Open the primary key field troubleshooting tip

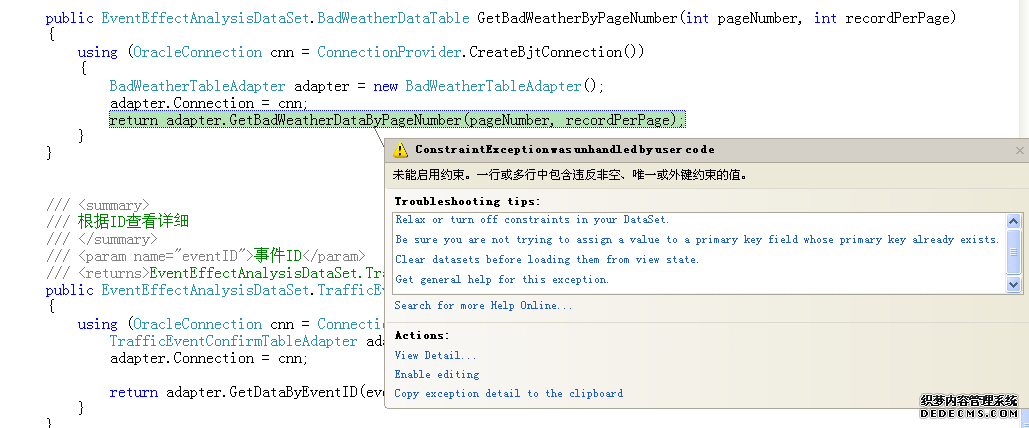point(697,240)
